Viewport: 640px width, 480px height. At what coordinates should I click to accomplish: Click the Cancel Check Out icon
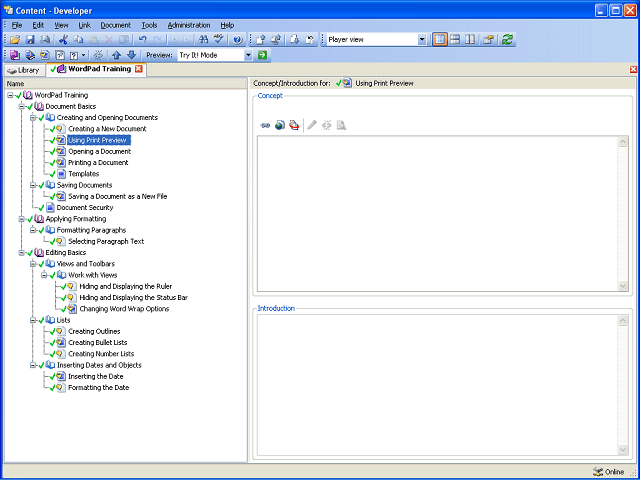(310, 40)
